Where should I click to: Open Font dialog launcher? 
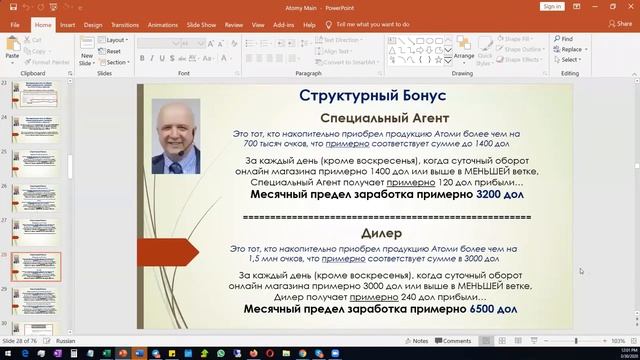(x=237, y=73)
